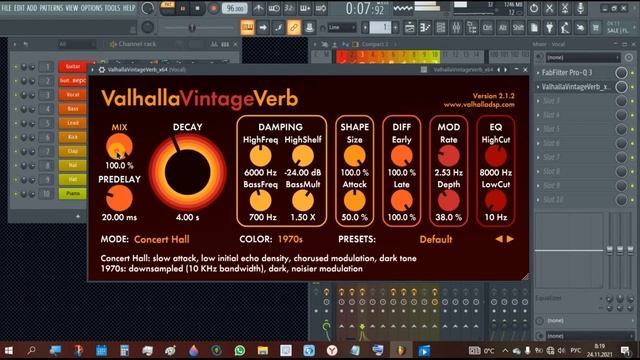
Task: Toggle the metronome icon
Action: pyautogui.click(x=258, y=8)
